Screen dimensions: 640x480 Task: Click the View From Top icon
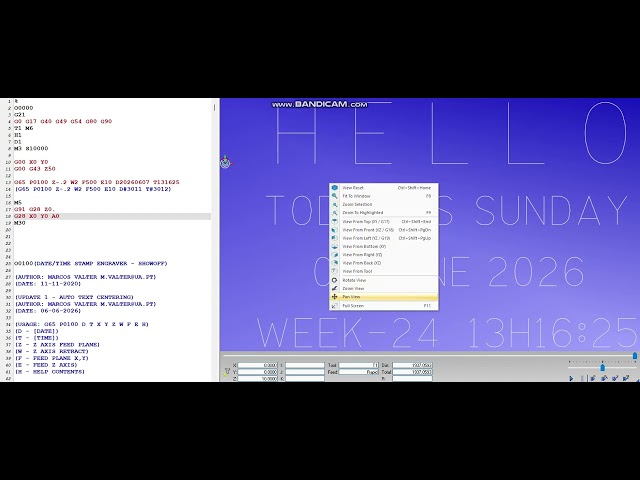tap(334, 222)
